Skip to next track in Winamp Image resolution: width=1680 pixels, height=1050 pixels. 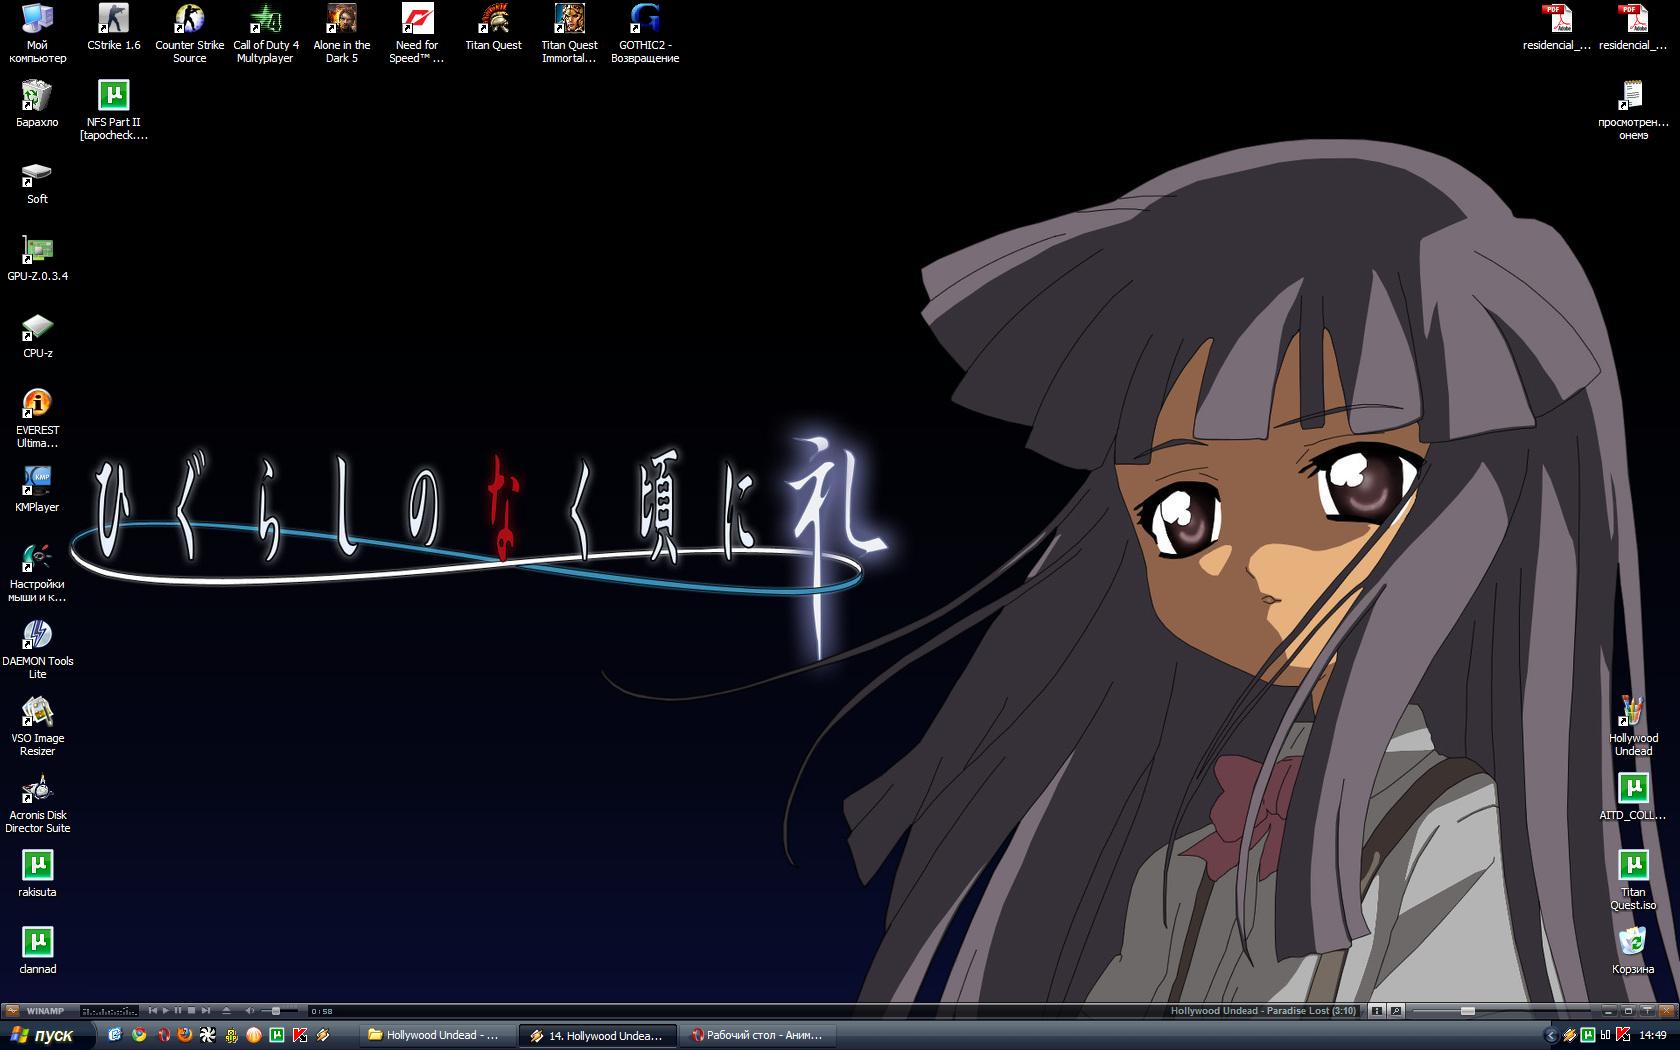(x=205, y=1011)
